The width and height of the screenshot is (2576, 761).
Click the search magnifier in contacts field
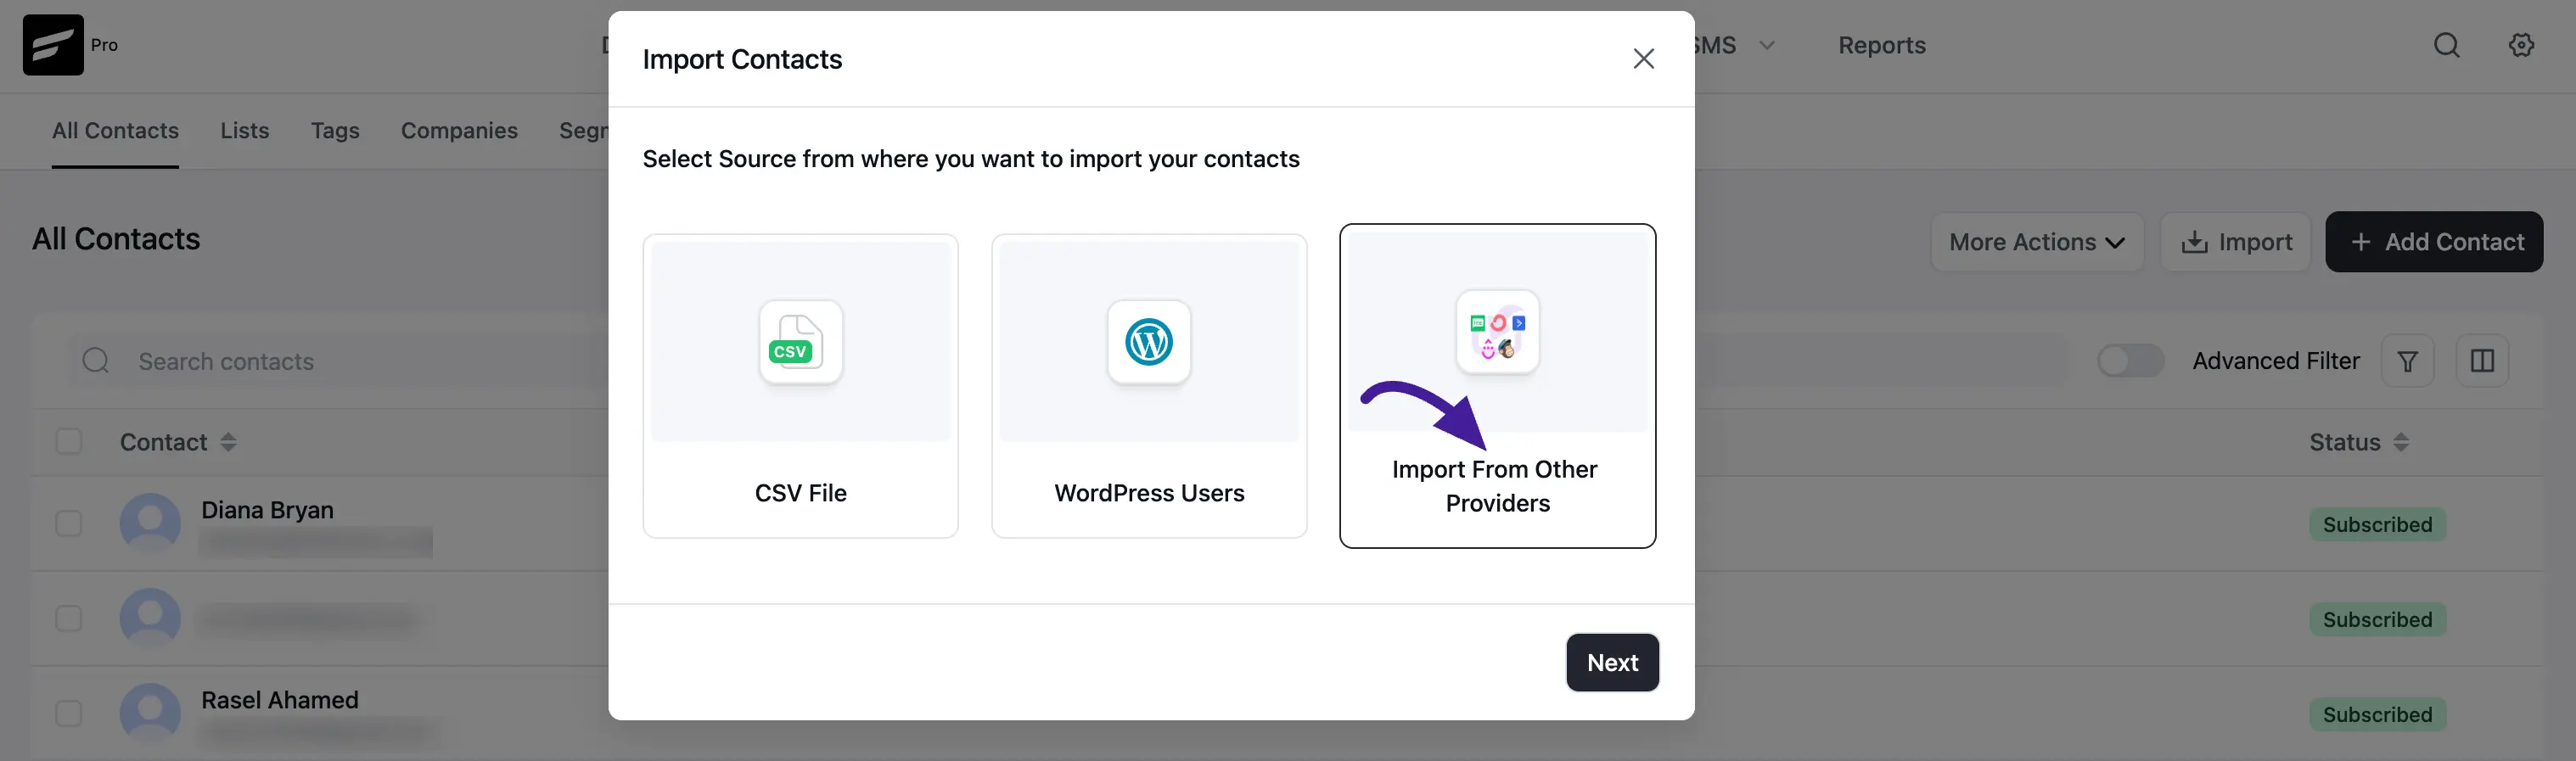click(96, 361)
